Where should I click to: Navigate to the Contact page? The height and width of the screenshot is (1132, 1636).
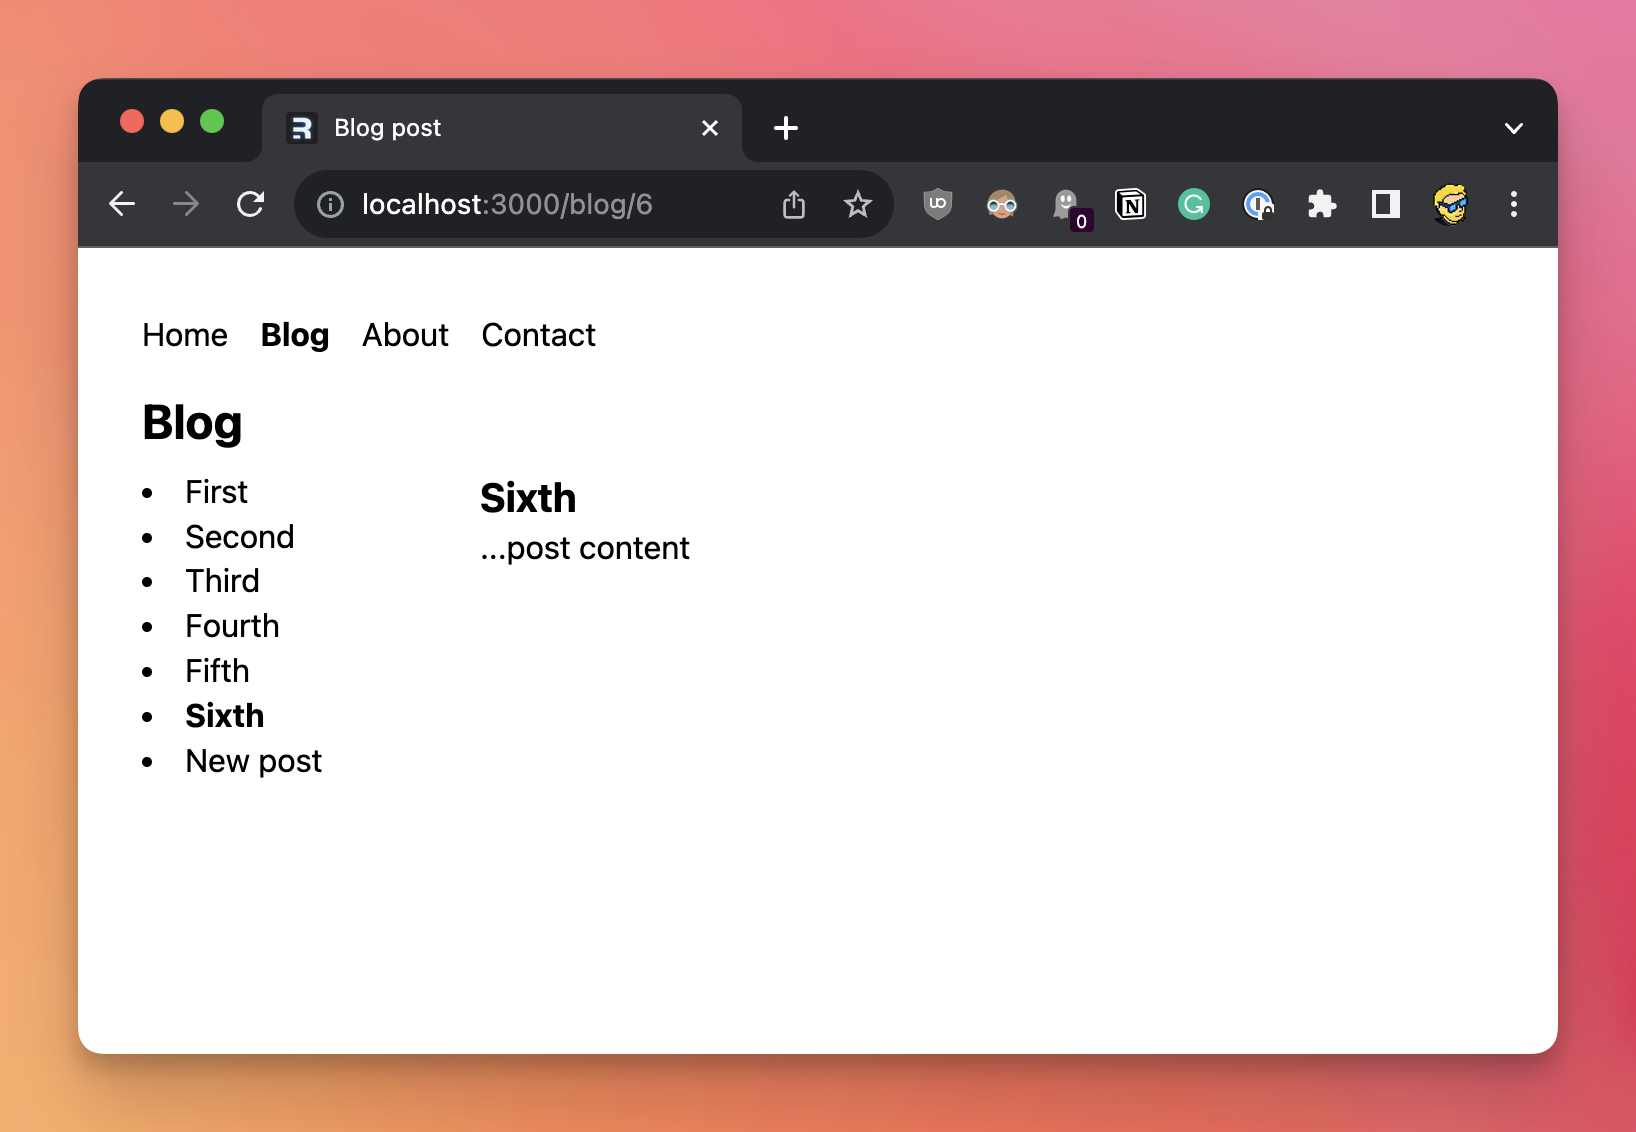[x=538, y=335]
